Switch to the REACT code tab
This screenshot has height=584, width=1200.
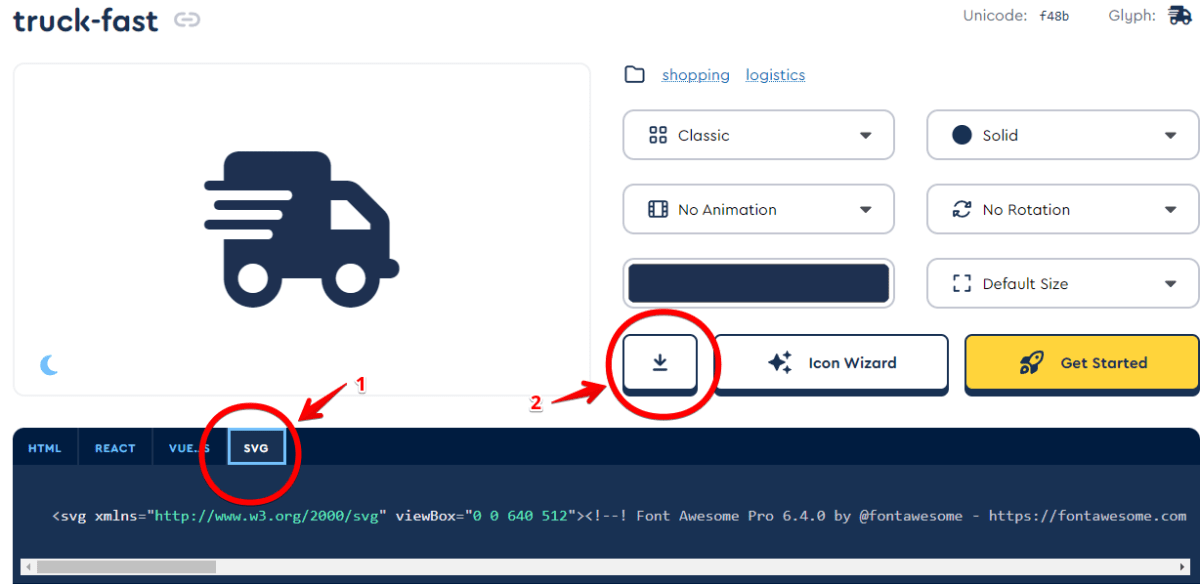point(115,448)
